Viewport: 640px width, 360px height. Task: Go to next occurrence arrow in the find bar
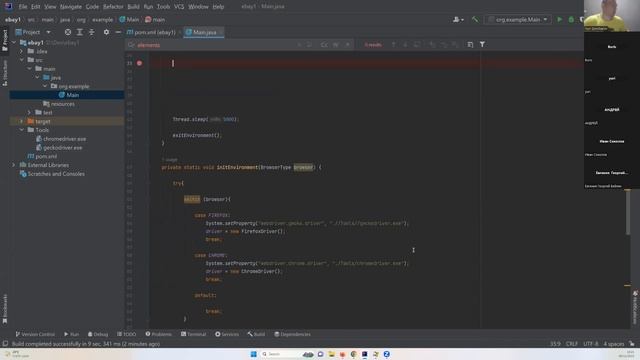coord(405,44)
